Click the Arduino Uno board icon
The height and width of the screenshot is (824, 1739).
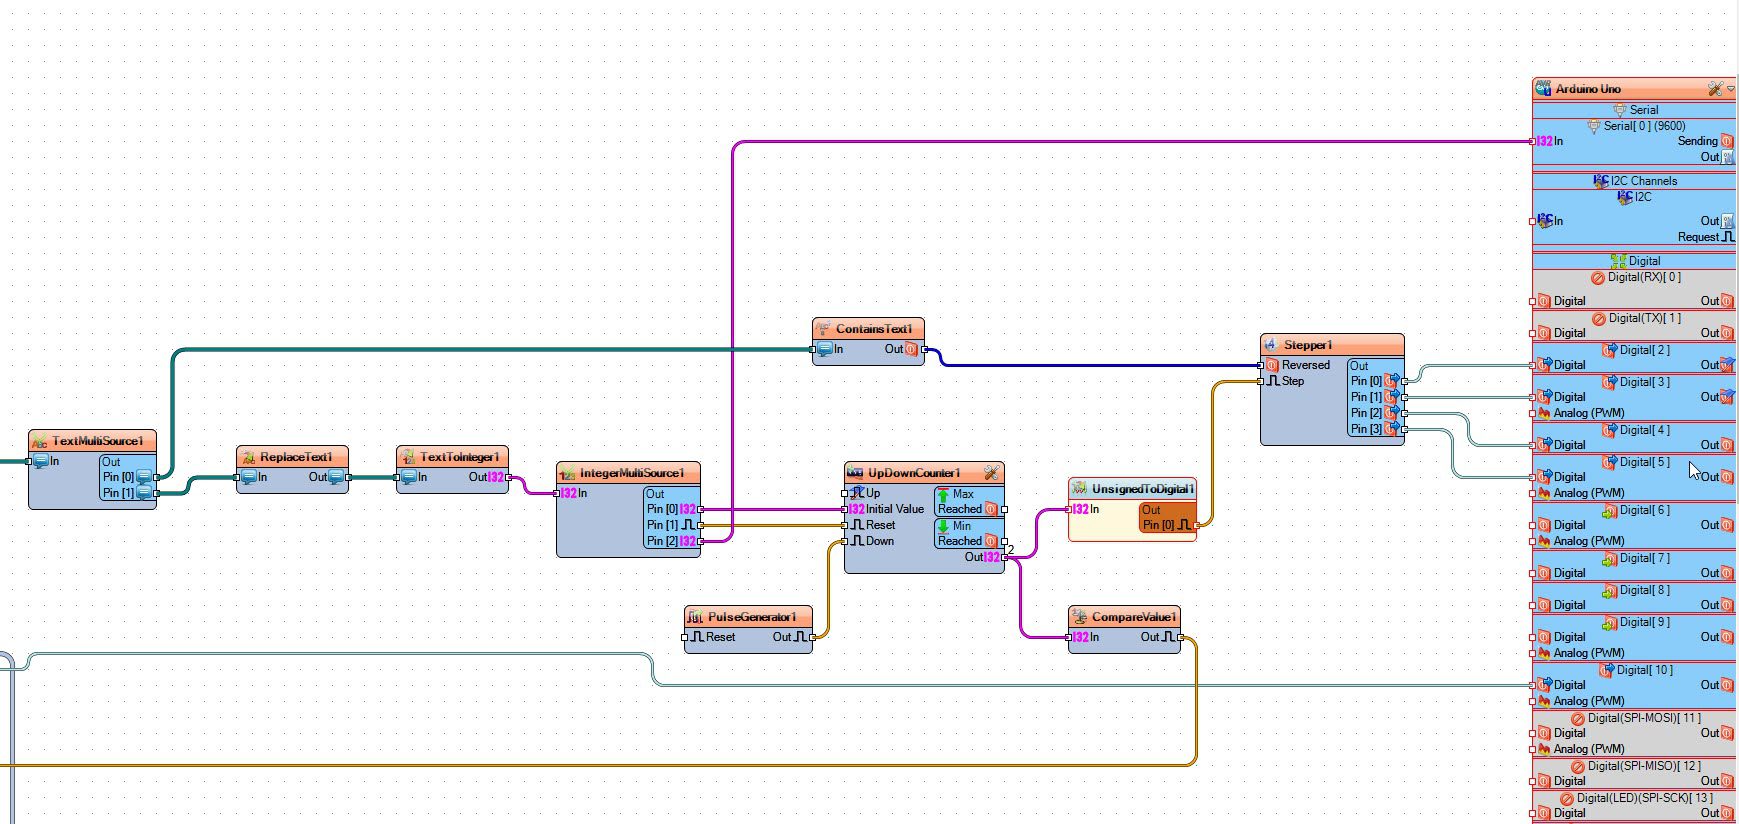point(1543,89)
